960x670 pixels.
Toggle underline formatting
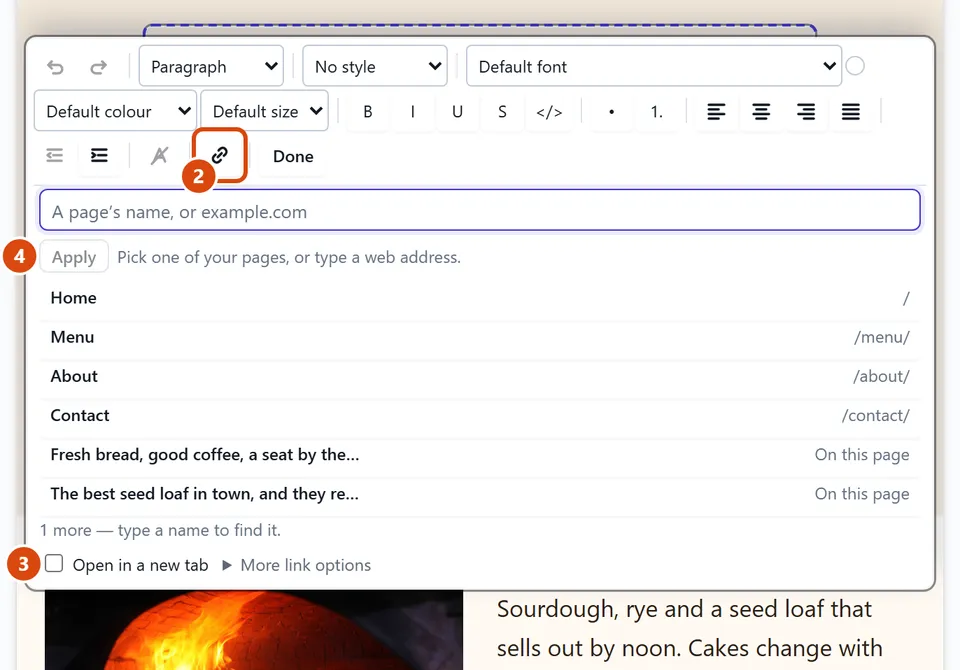point(457,111)
